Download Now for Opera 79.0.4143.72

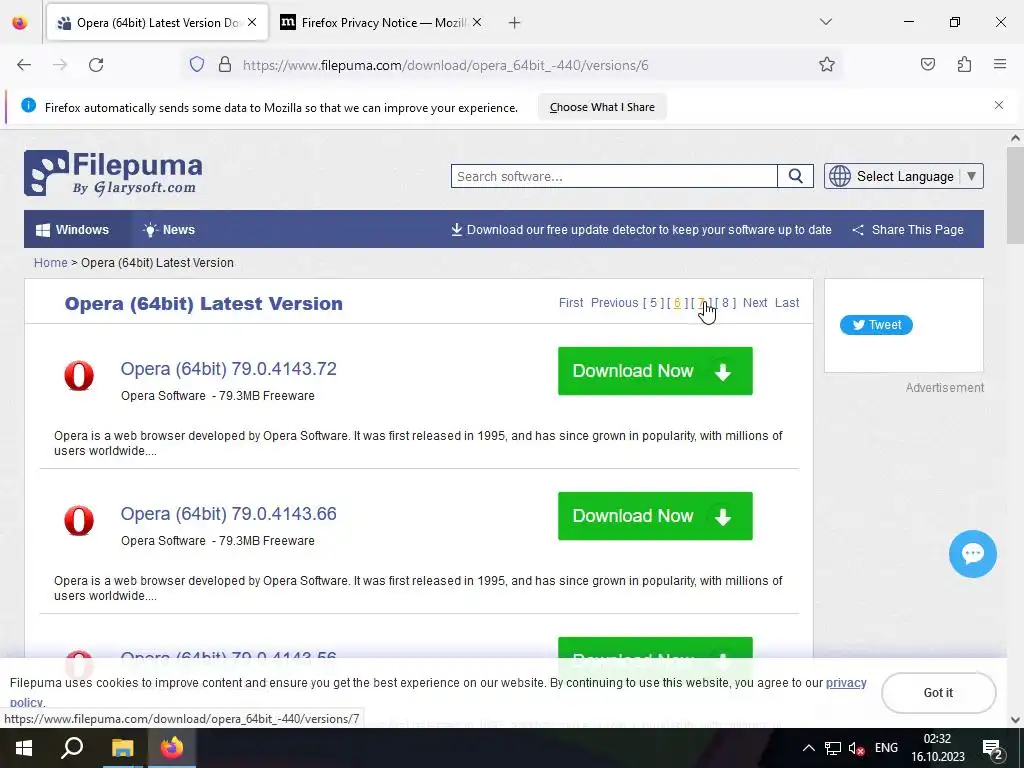(655, 371)
